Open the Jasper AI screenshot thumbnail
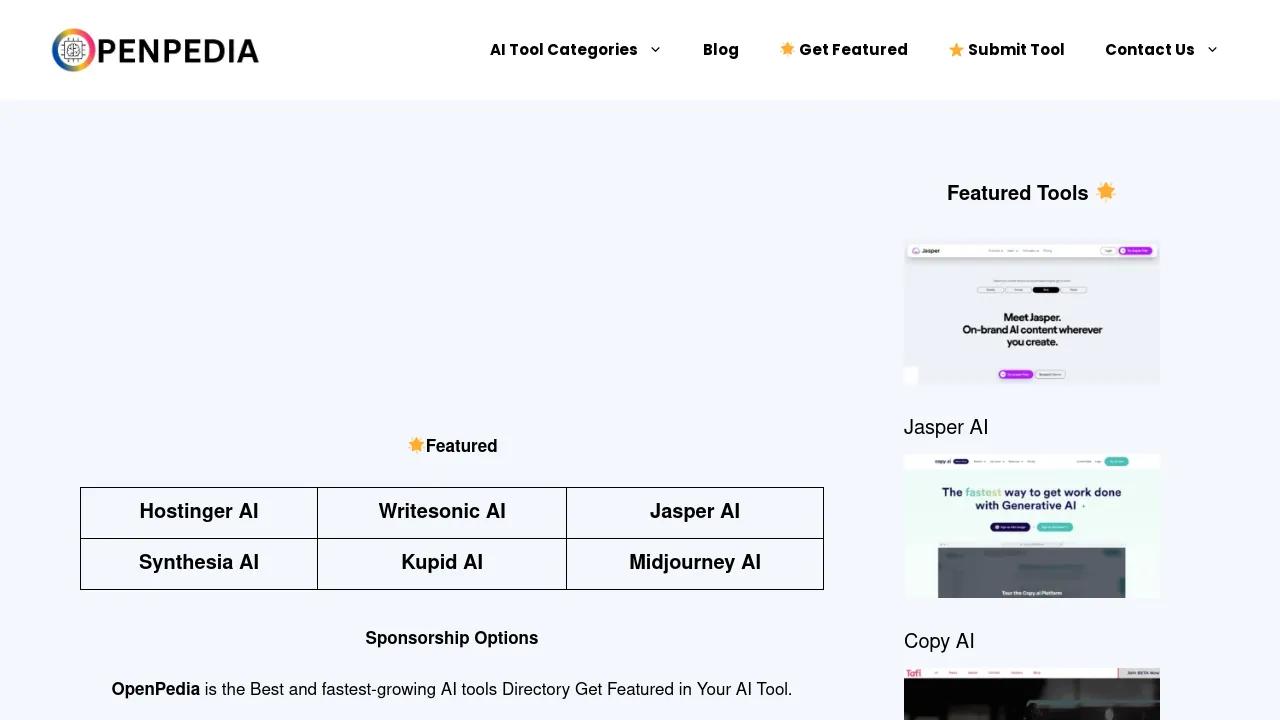Screen dimensions: 1280x720 (1031, 313)
